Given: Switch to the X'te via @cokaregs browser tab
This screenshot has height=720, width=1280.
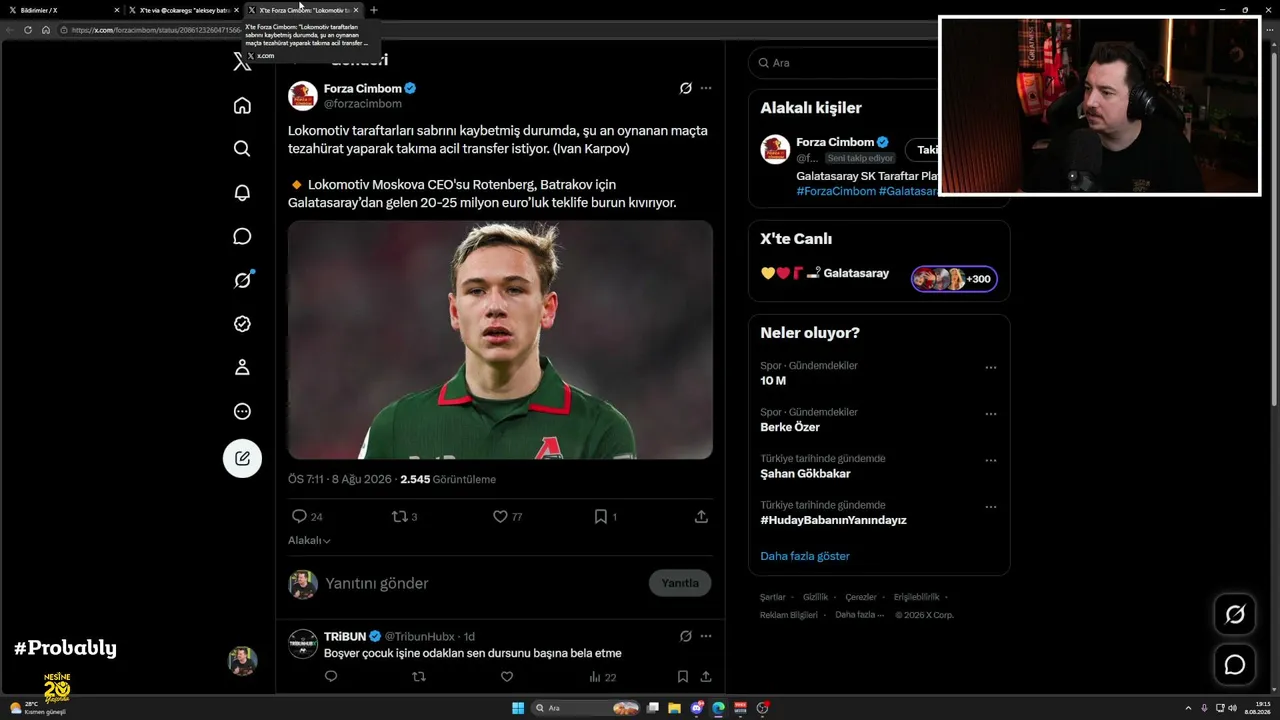Looking at the screenshot, I should (183, 10).
